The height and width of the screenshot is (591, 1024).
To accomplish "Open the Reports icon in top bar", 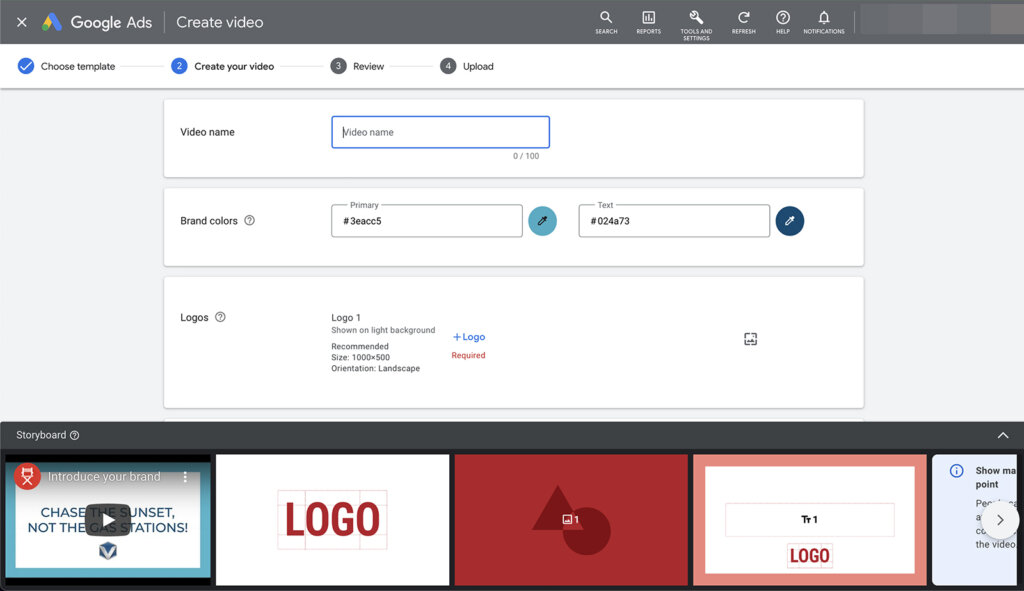I will [648, 18].
